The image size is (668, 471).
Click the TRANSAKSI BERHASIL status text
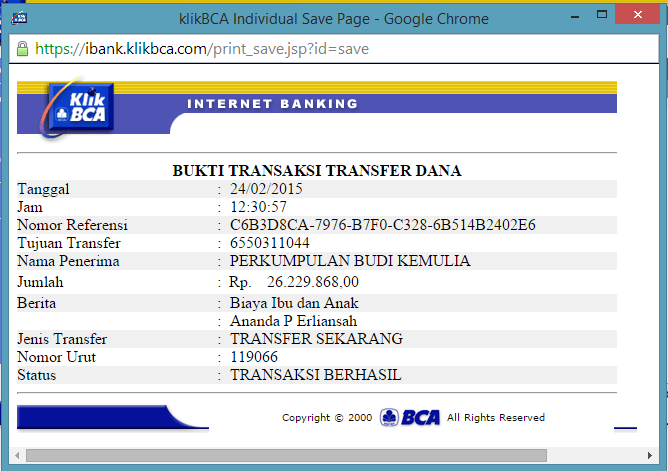tap(315, 375)
